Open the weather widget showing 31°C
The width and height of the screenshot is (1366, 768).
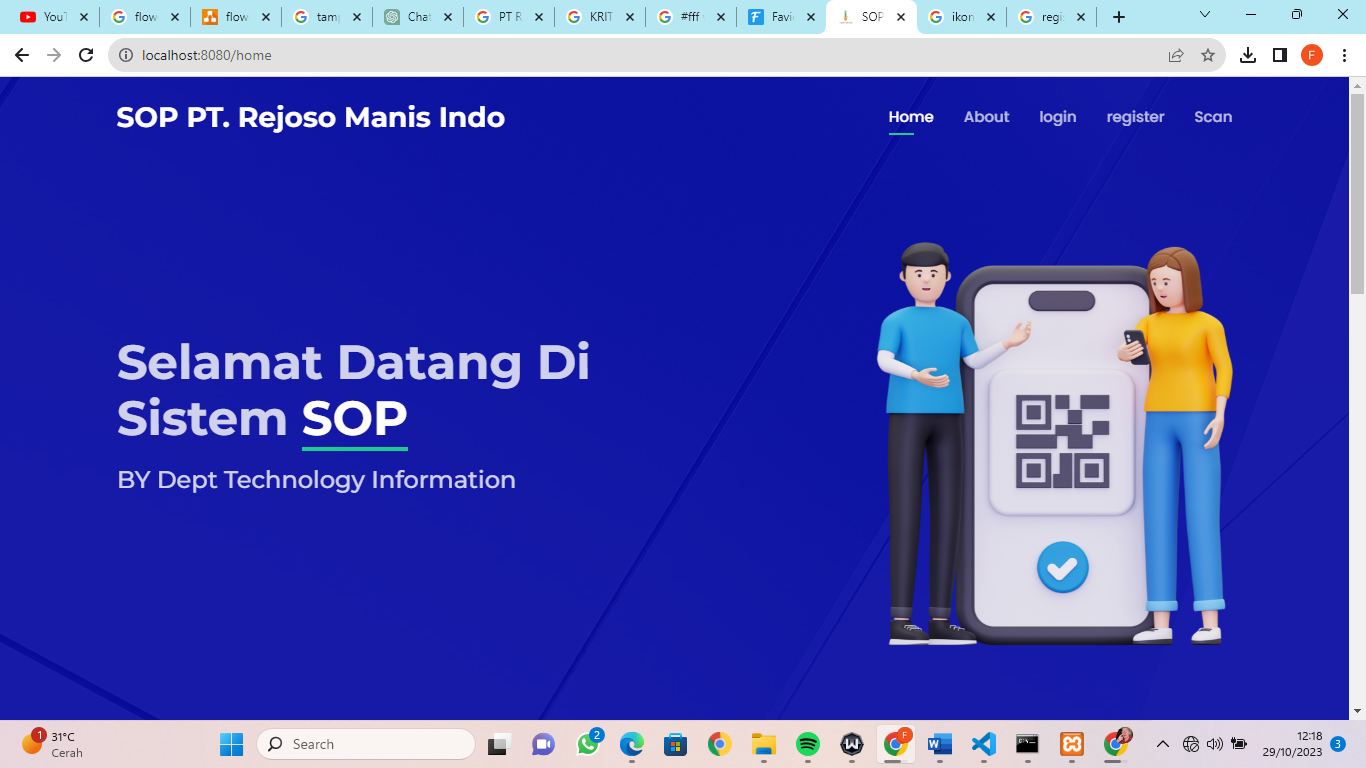[x=53, y=744]
